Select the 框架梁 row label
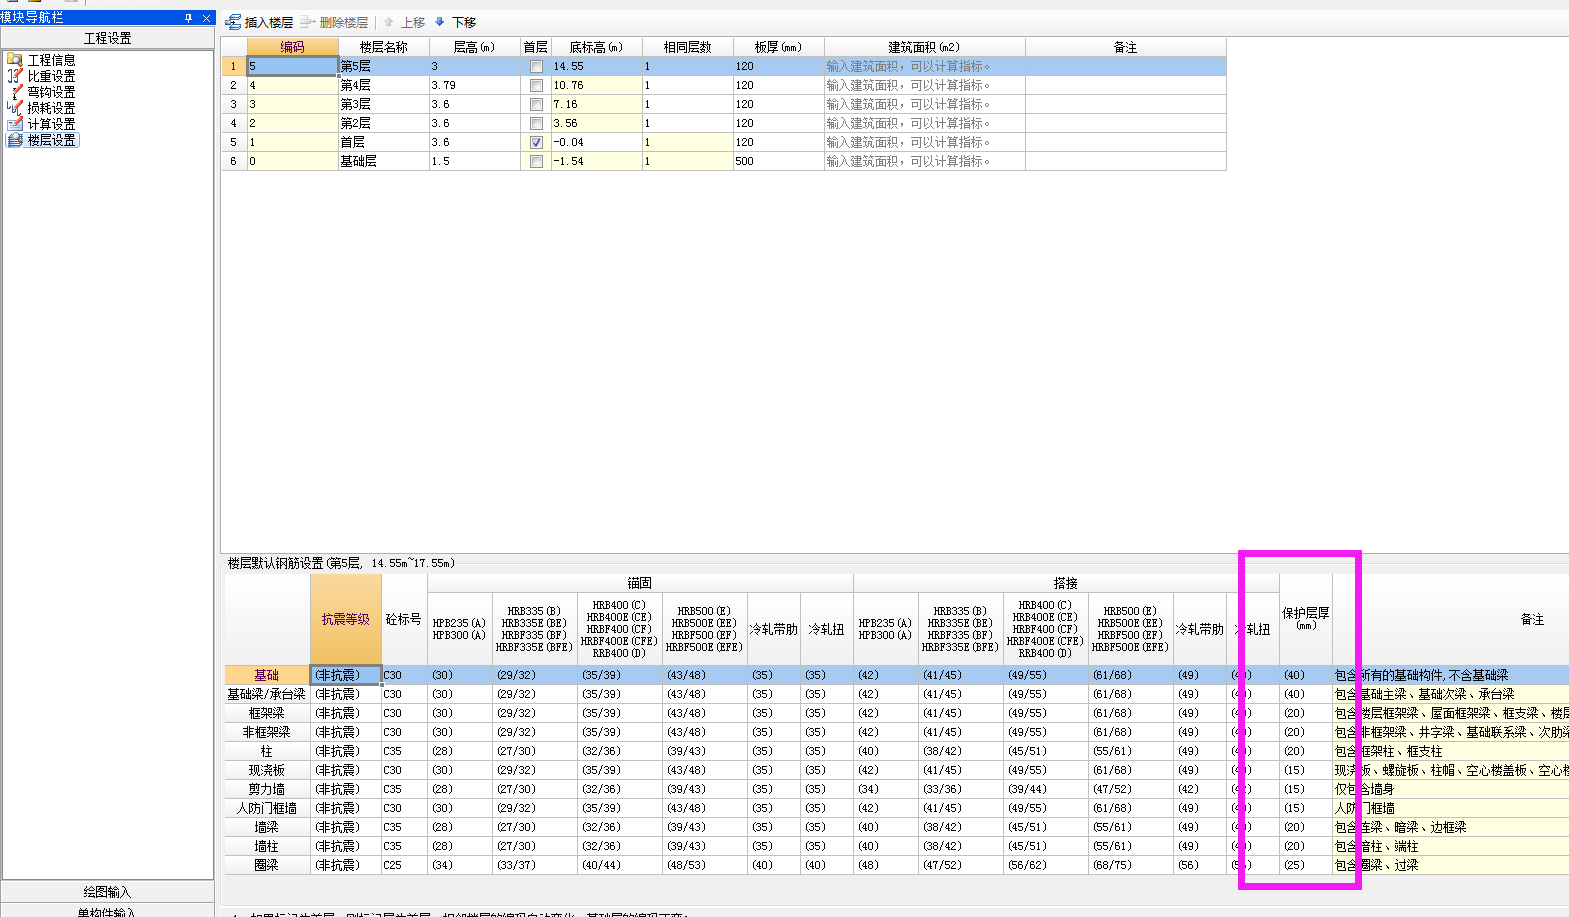 pyautogui.click(x=267, y=713)
